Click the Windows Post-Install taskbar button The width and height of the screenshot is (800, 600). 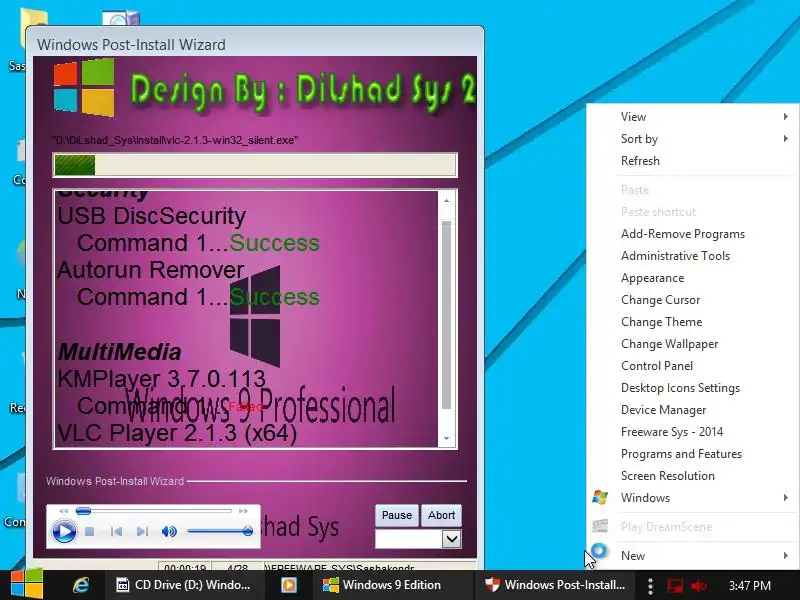(x=555, y=585)
